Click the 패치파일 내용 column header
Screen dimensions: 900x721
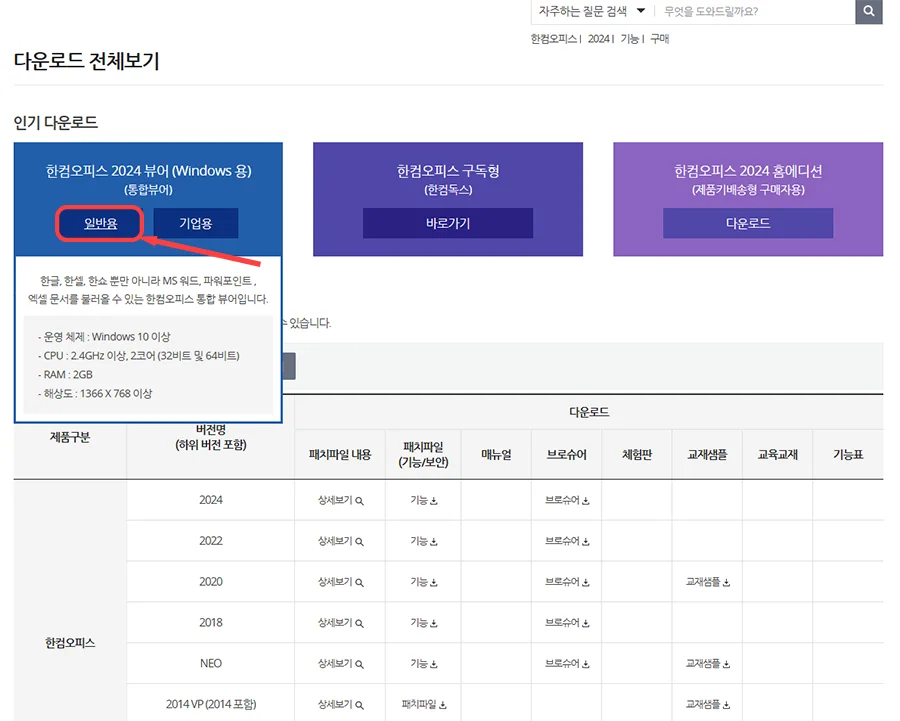340,454
